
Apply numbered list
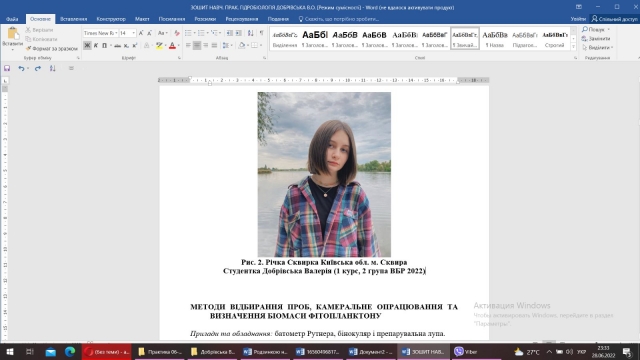click(201, 33)
